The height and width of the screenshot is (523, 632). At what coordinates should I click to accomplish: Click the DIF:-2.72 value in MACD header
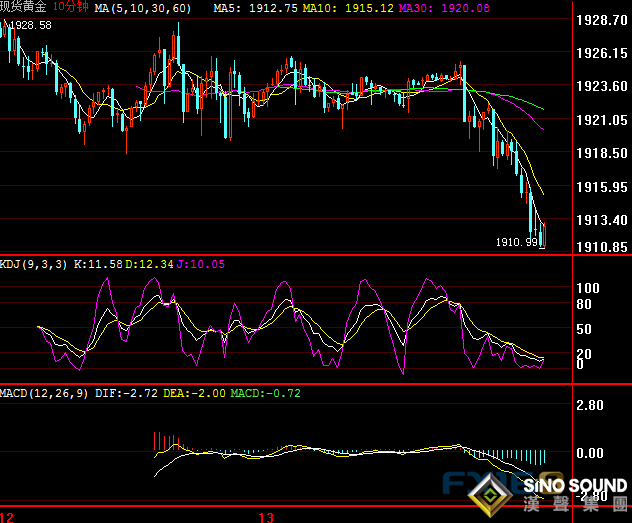point(132,393)
